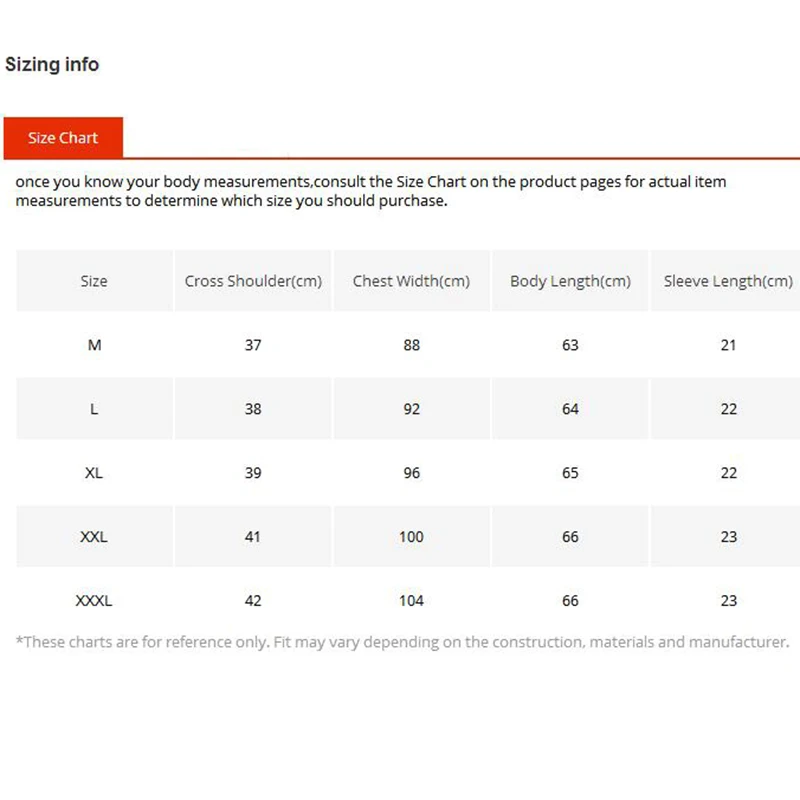Click the Sleeve Length(cm) column header
Image resolution: width=800 pixels, height=800 pixels.
(728, 281)
